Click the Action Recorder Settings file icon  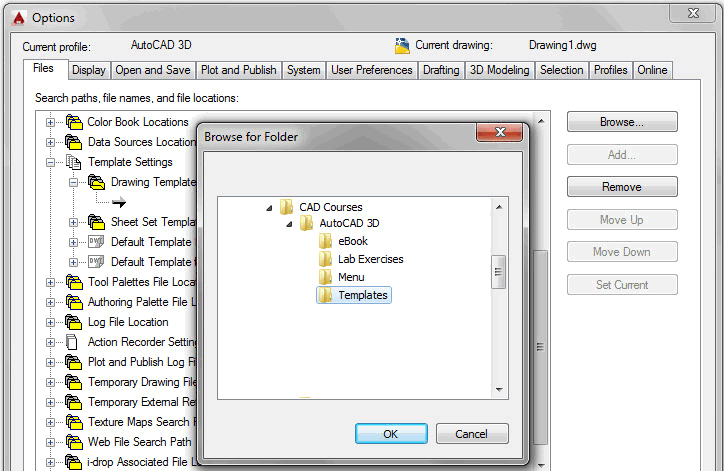pyautogui.click(x=72, y=342)
